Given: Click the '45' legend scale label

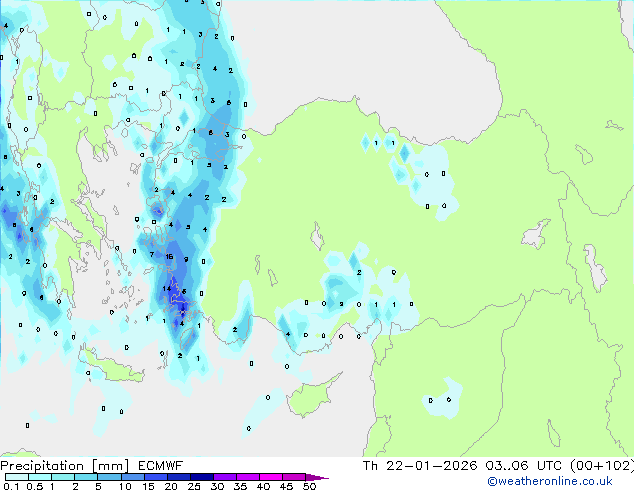Looking at the screenshot, I should [x=286, y=486].
